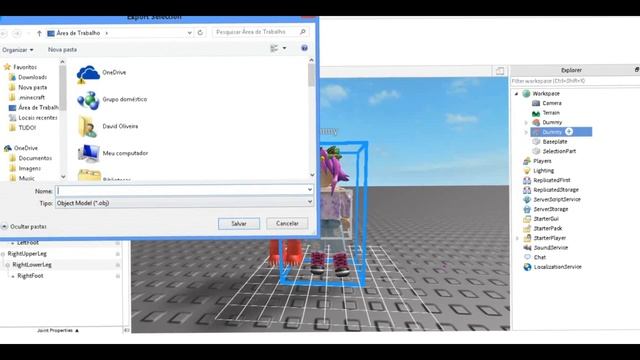The image size is (640, 360).
Task: Open the Organizar dropdown menu
Action: 18,50
